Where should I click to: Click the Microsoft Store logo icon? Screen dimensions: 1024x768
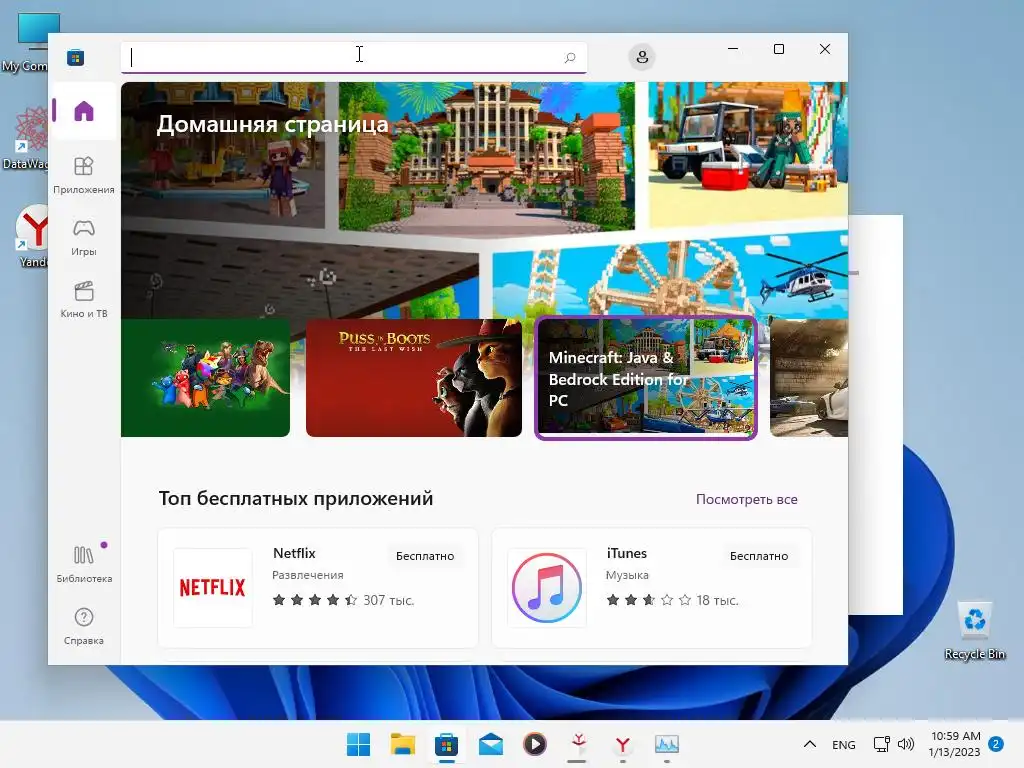76,57
